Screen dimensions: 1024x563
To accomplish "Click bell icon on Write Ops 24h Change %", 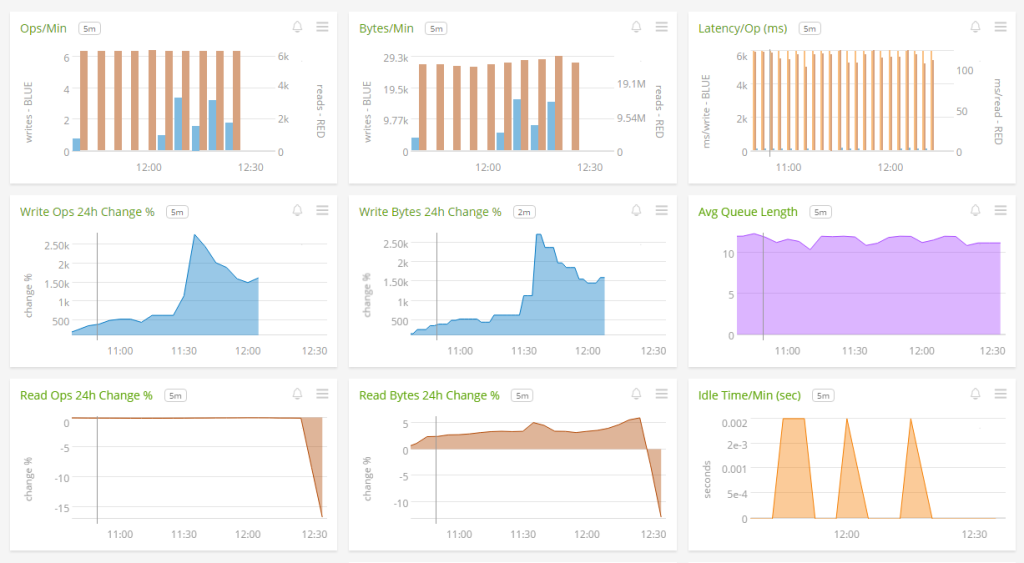I will 297,211.
